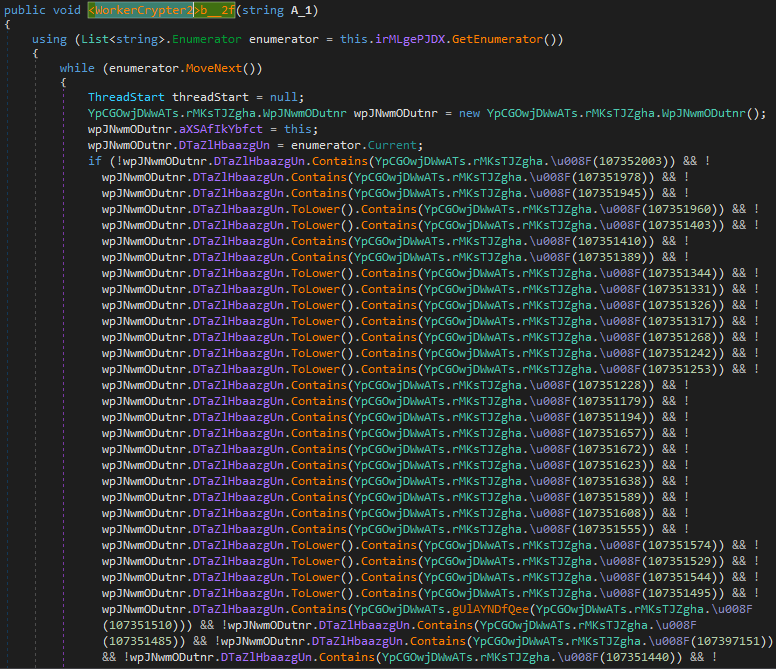Pick the argument 107351253
The width and height of the screenshot is (776, 669).
pyautogui.click(x=679, y=369)
